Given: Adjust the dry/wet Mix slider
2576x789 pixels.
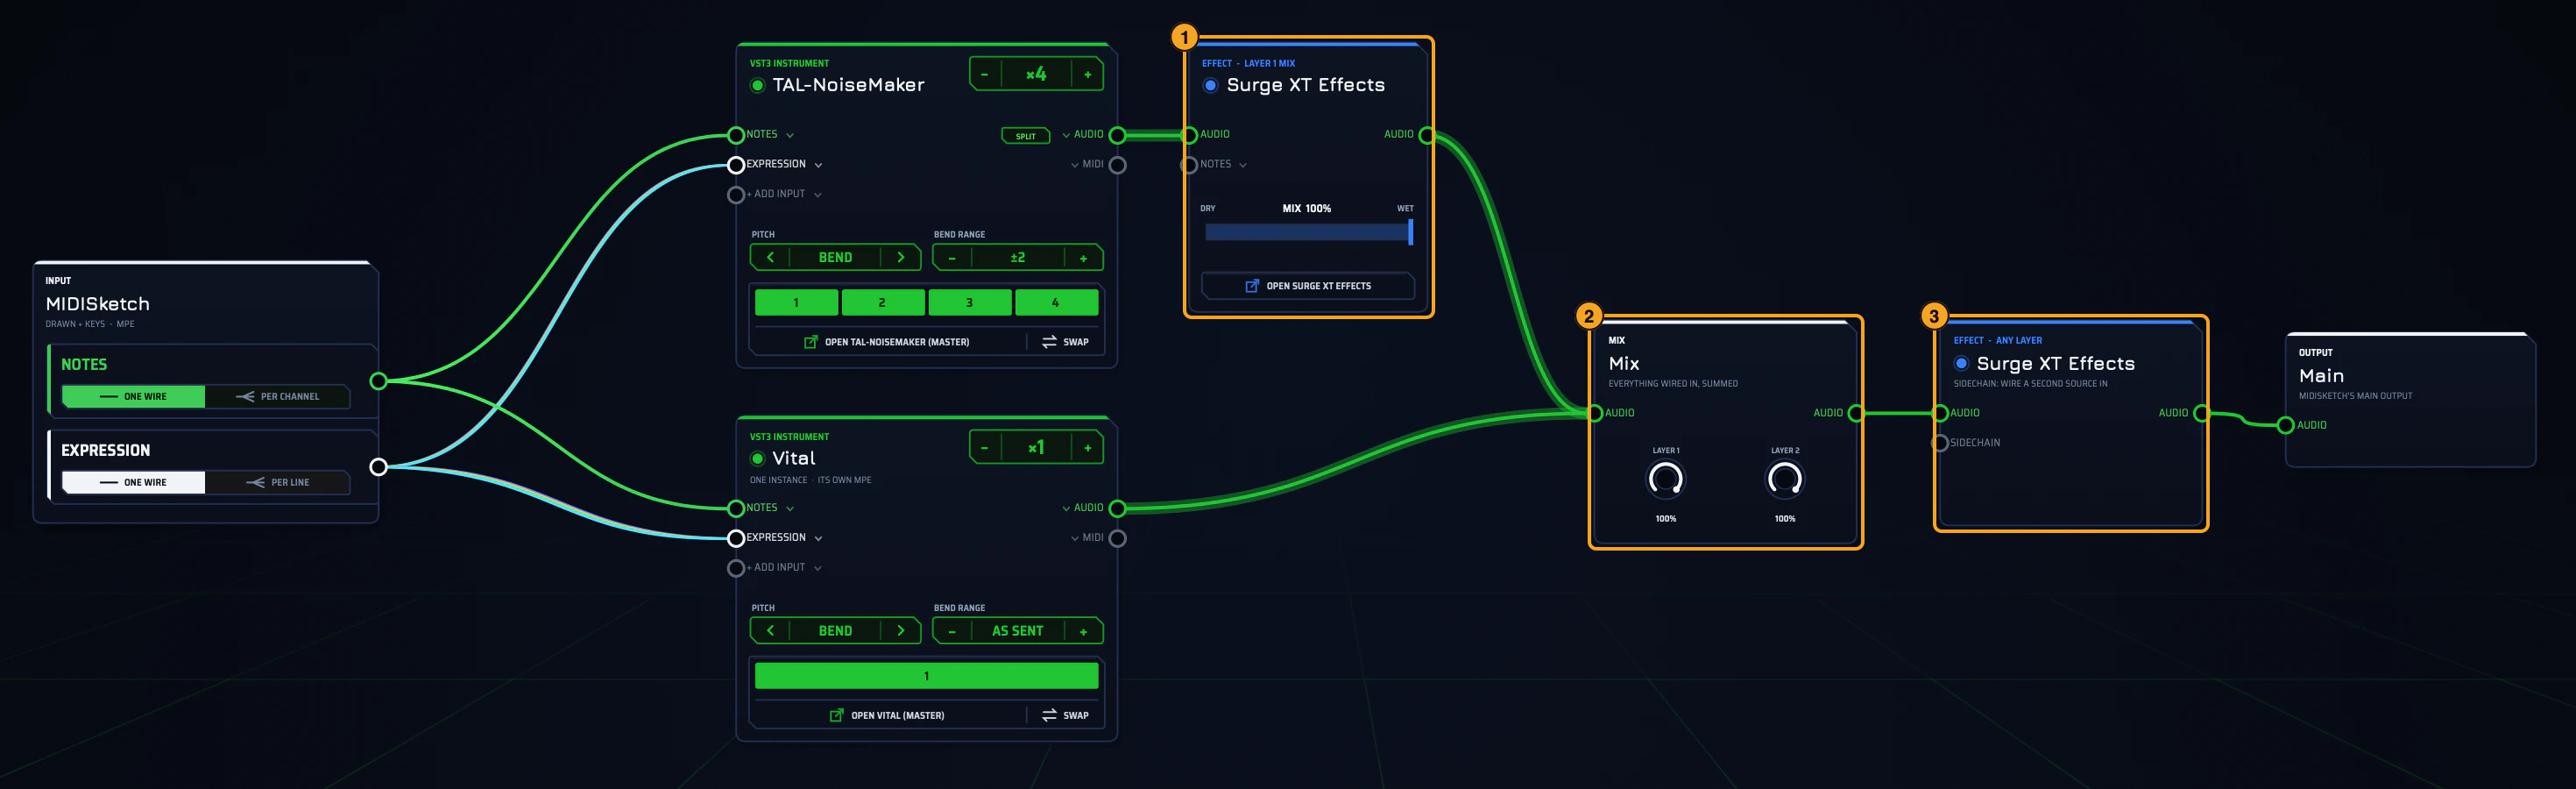Looking at the screenshot, I should click(x=1309, y=232).
